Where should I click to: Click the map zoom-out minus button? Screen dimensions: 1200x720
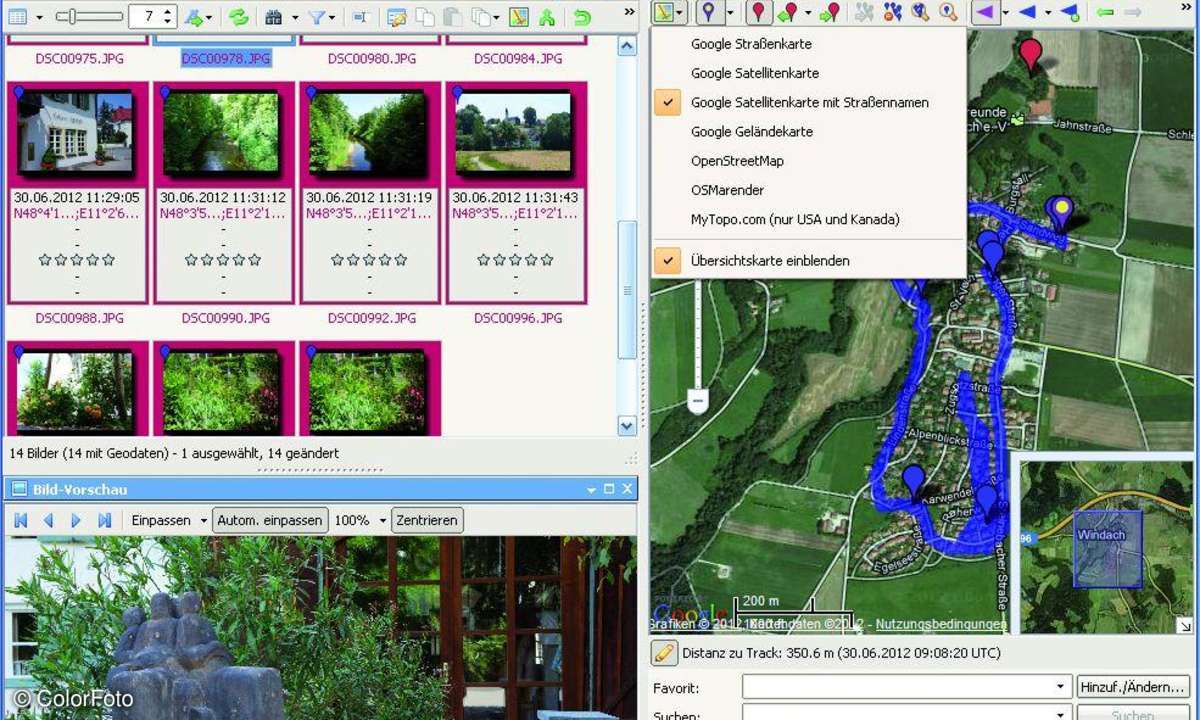[x=698, y=403]
